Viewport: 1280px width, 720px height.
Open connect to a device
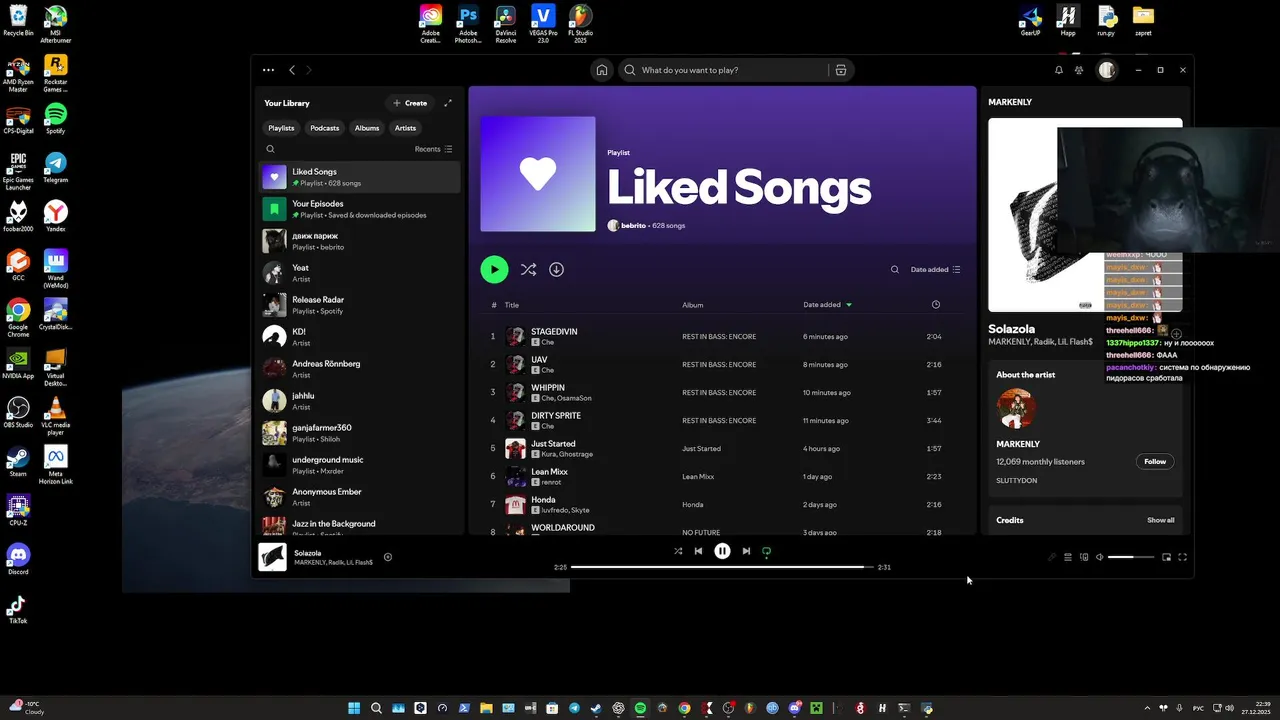pyautogui.click(x=1084, y=557)
